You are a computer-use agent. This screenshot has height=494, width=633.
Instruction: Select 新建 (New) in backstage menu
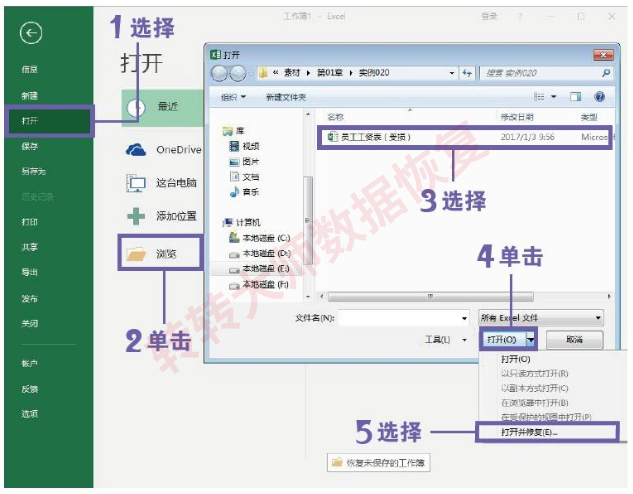30,96
